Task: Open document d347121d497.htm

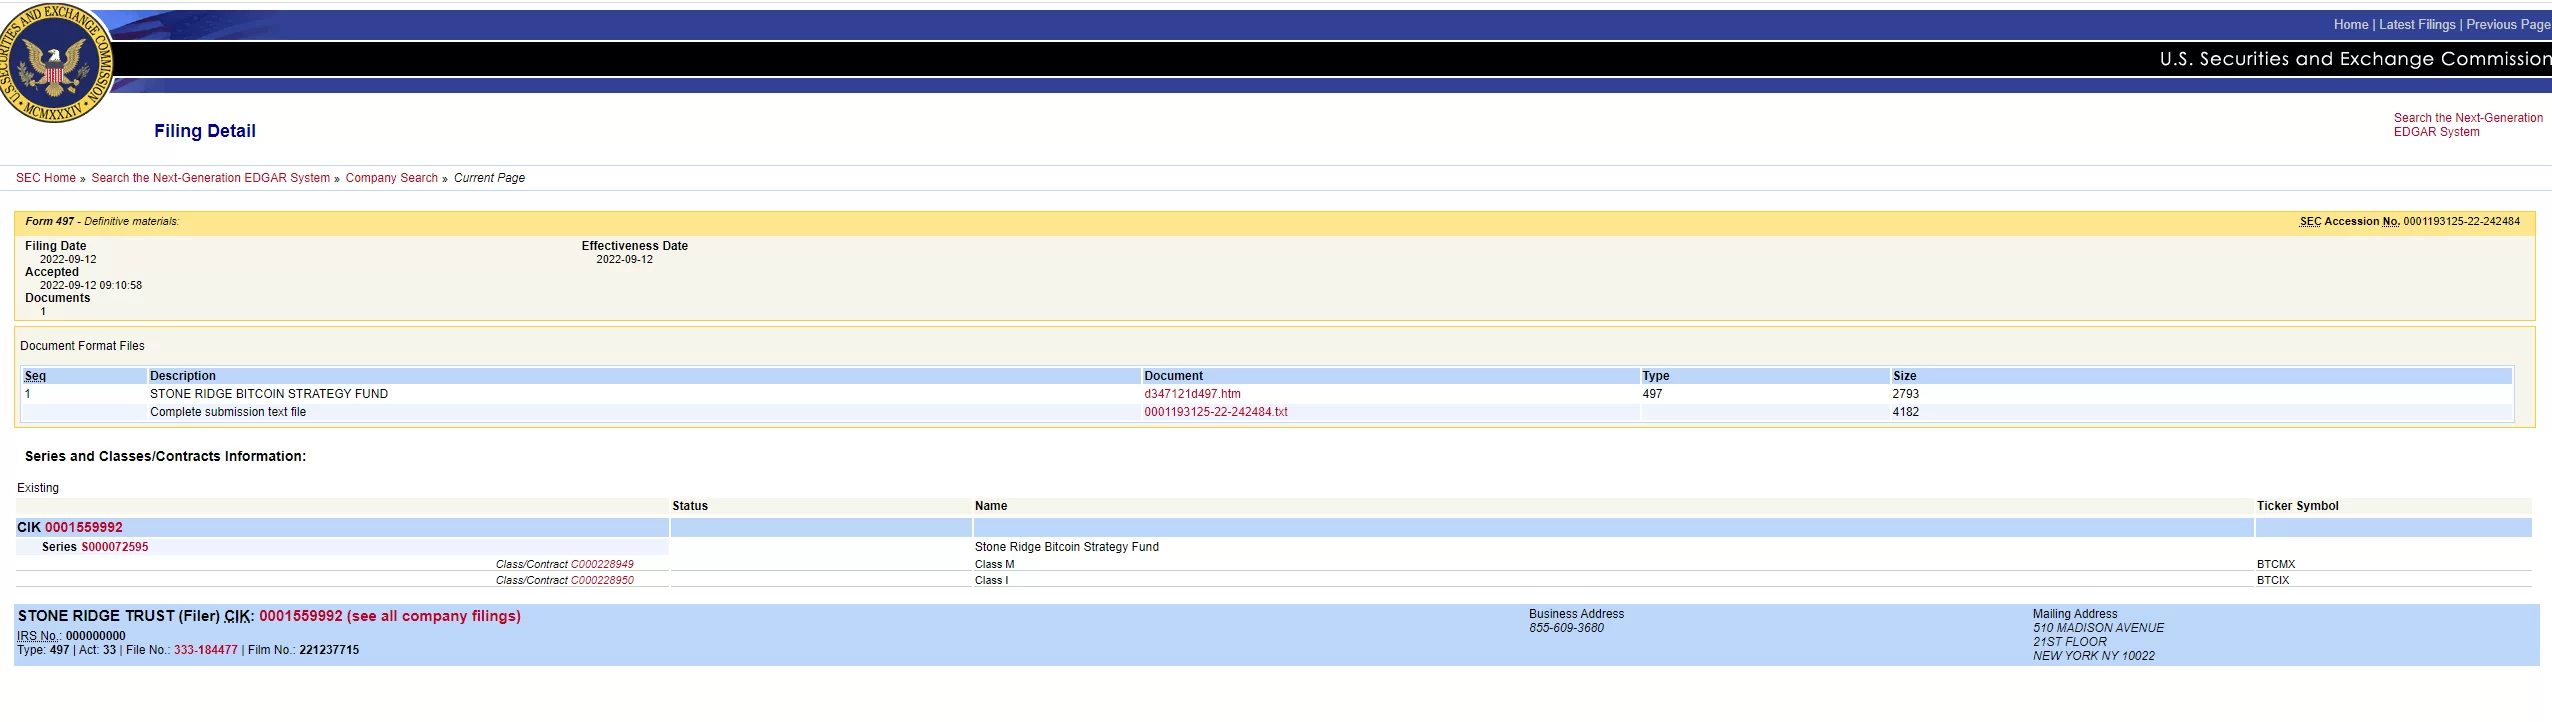Action: pyautogui.click(x=1192, y=394)
